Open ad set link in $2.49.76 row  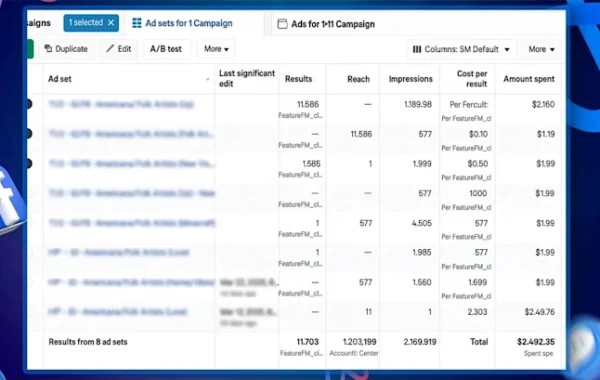(x=117, y=312)
